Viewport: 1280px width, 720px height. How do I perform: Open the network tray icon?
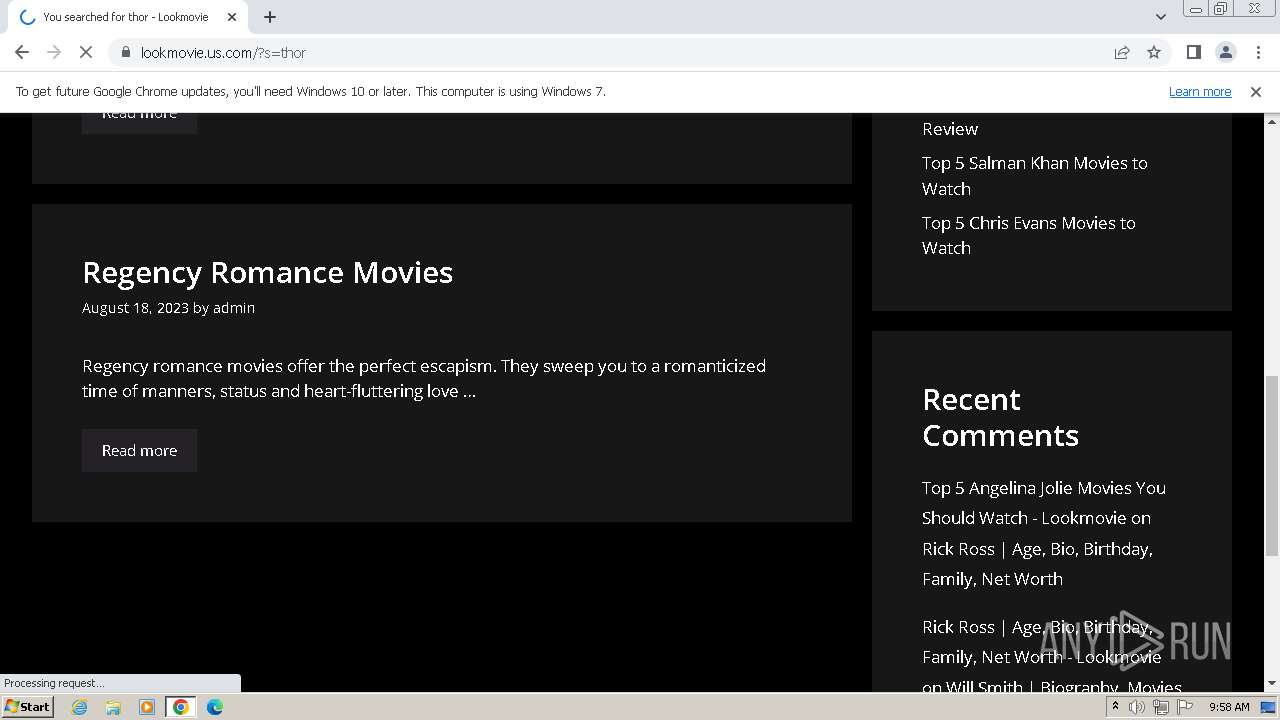tap(1161, 707)
